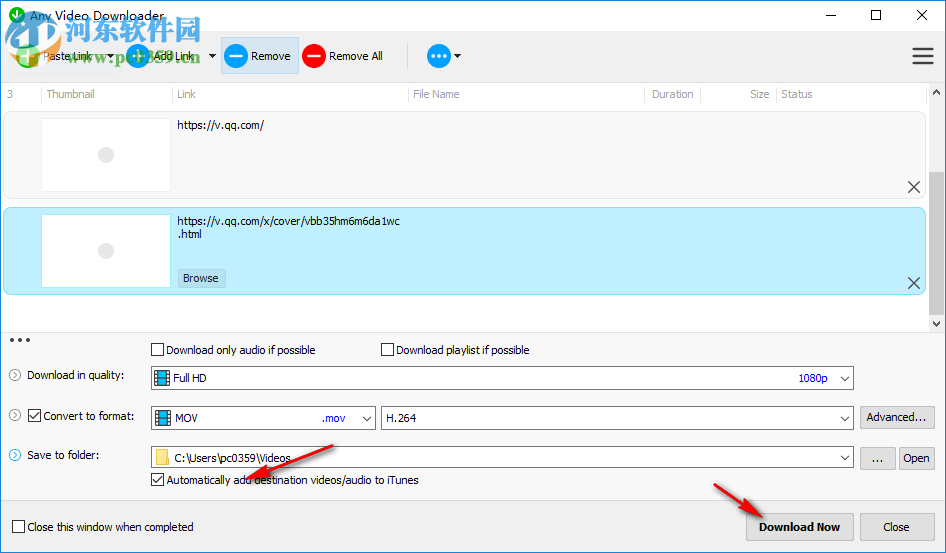Click the list scrollbar up arrow
Image resolution: width=946 pixels, height=553 pixels.
pyautogui.click(x=936, y=93)
